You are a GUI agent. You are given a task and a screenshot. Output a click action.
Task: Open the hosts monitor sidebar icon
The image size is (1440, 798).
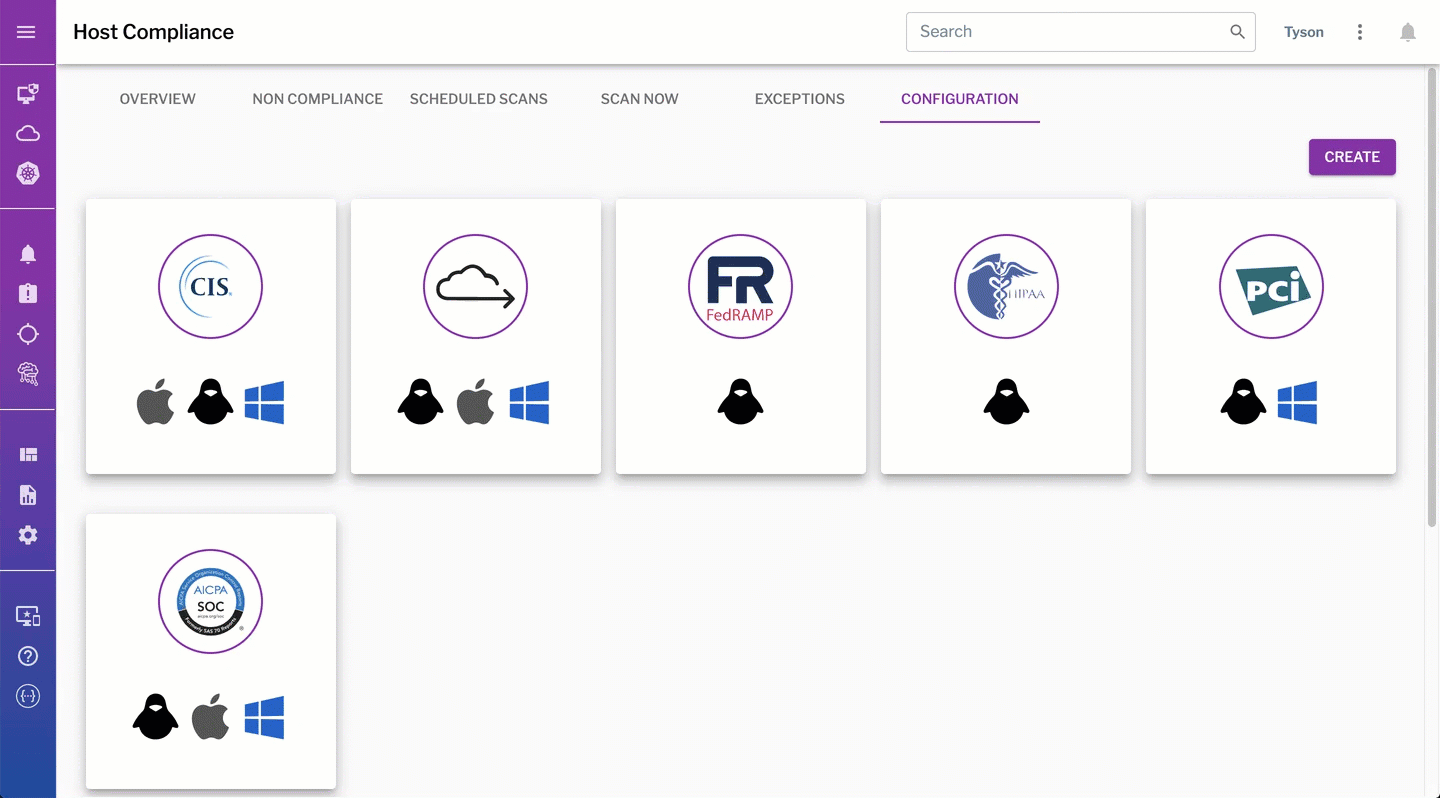(28, 94)
